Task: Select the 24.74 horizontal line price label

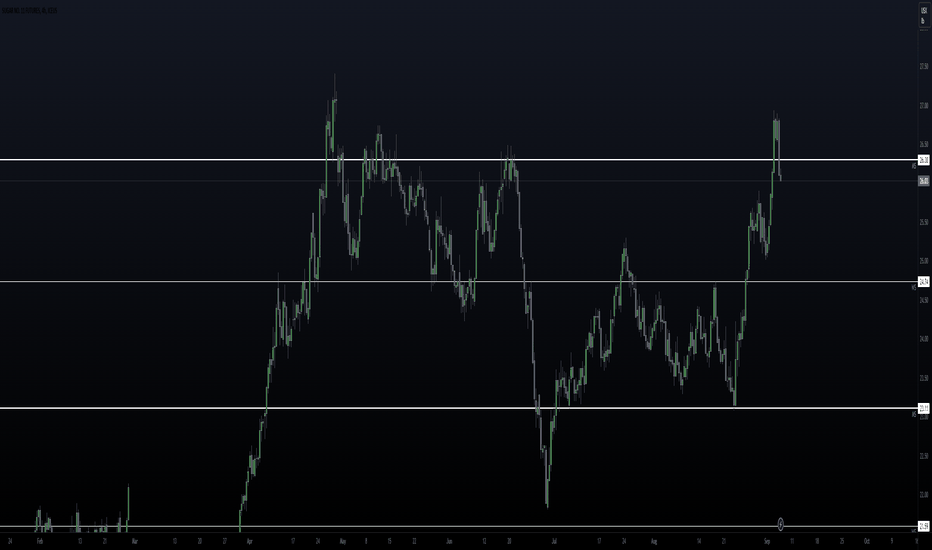Action: [x=924, y=282]
